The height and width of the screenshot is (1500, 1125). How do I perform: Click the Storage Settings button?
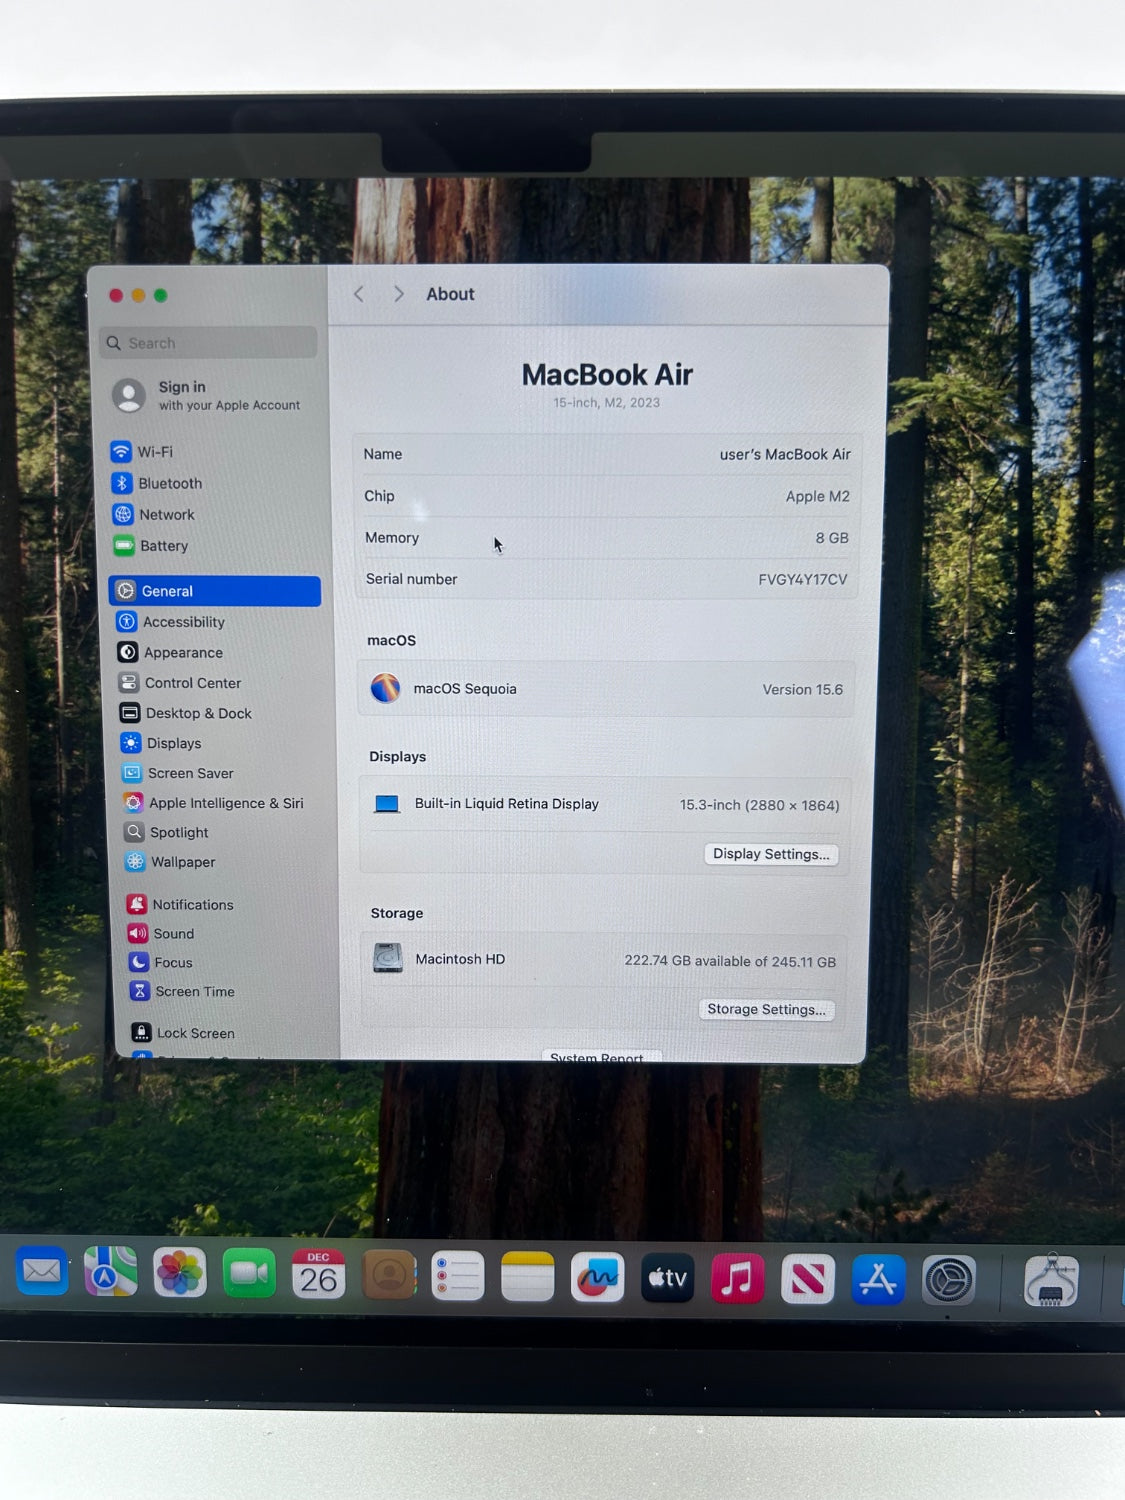tap(766, 1010)
